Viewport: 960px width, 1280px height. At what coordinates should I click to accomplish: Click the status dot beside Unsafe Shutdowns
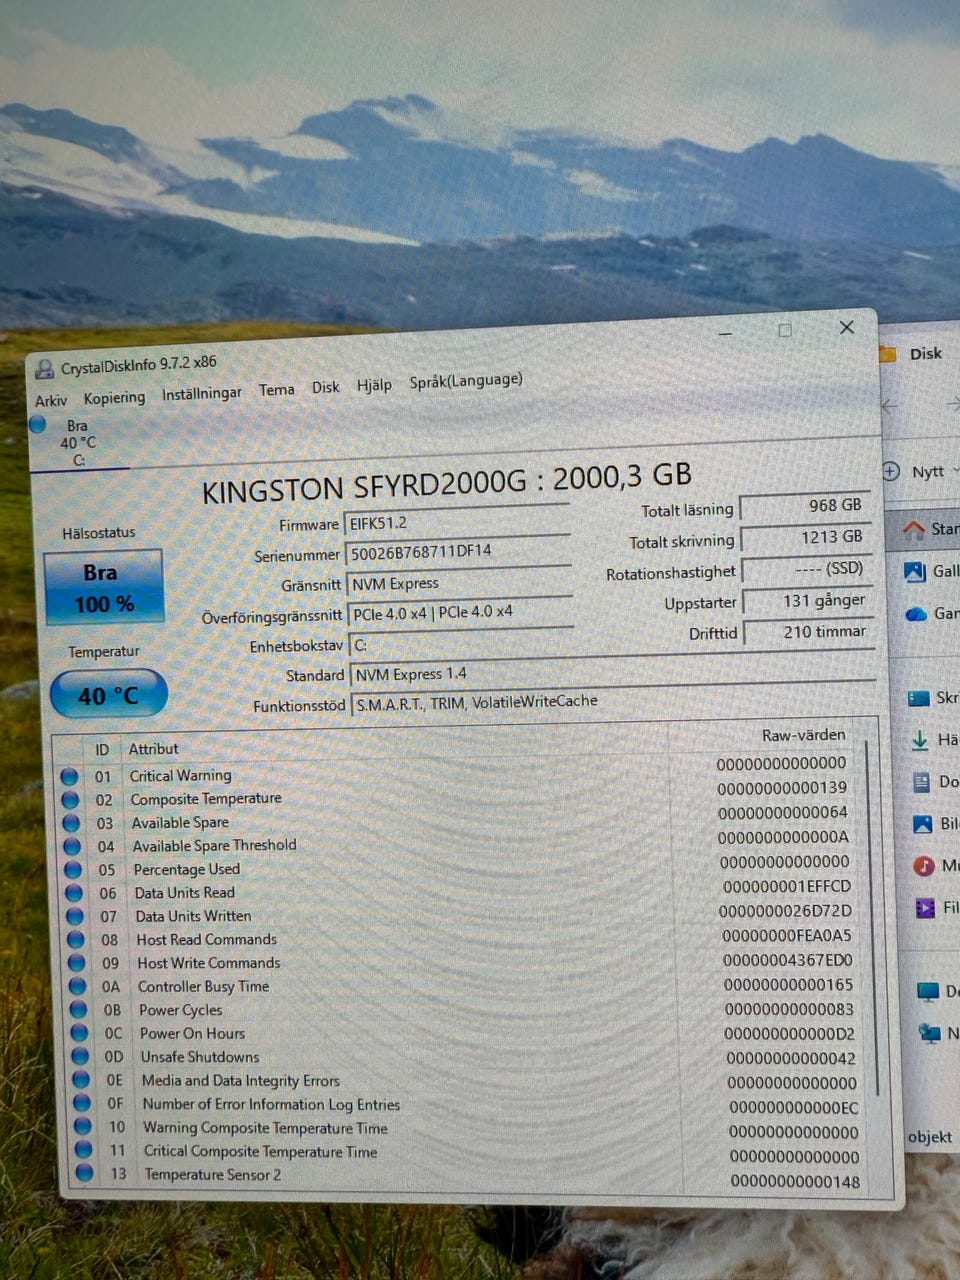(x=80, y=1057)
